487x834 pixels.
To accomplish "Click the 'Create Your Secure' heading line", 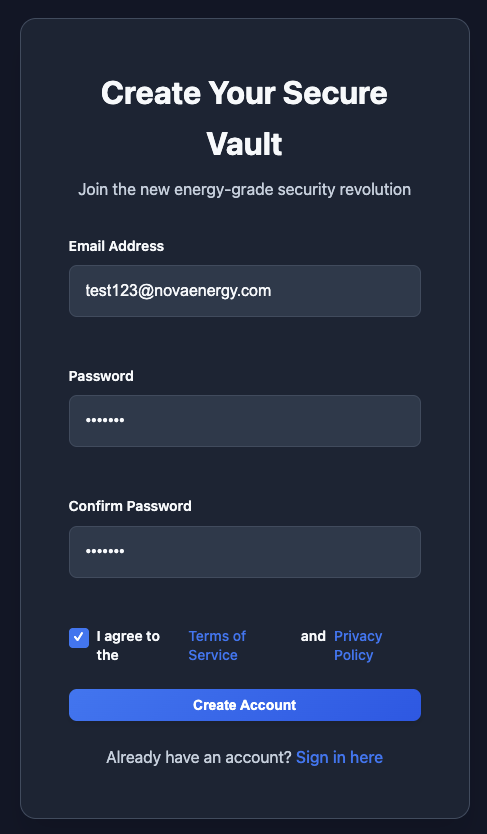I will 244,93.
